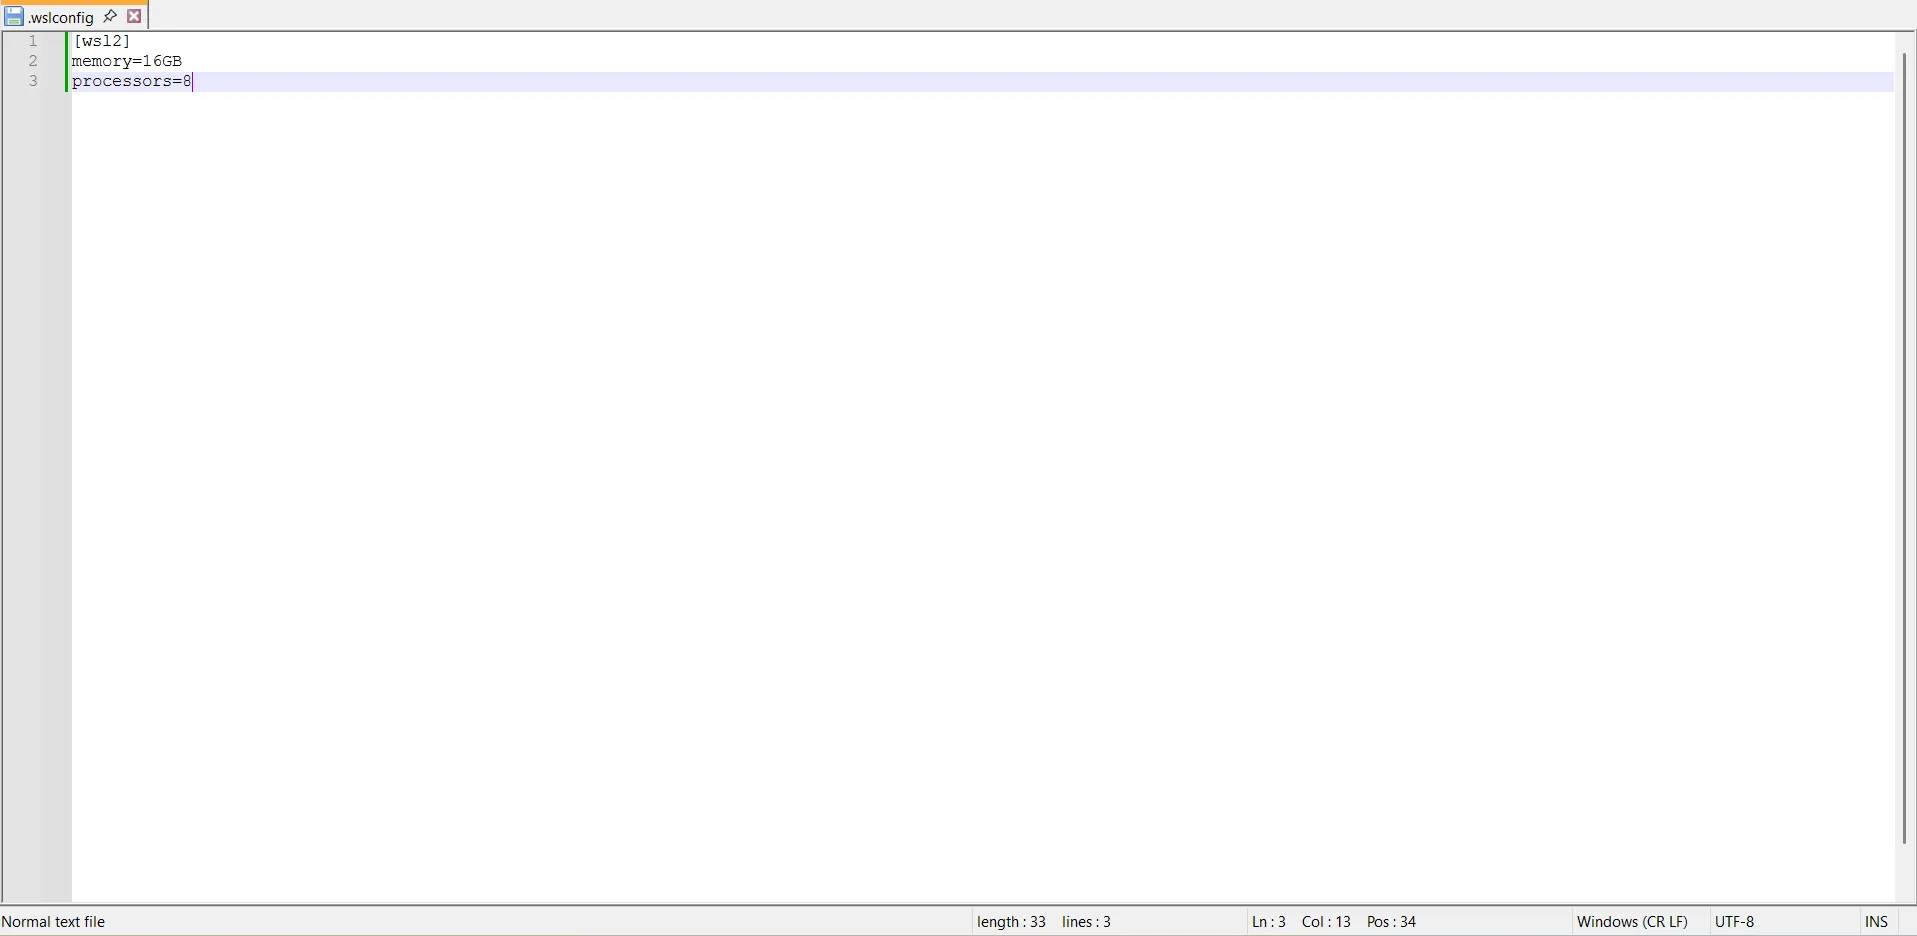Select line number 2 in the margin
The image size is (1917, 936).
tap(33, 61)
